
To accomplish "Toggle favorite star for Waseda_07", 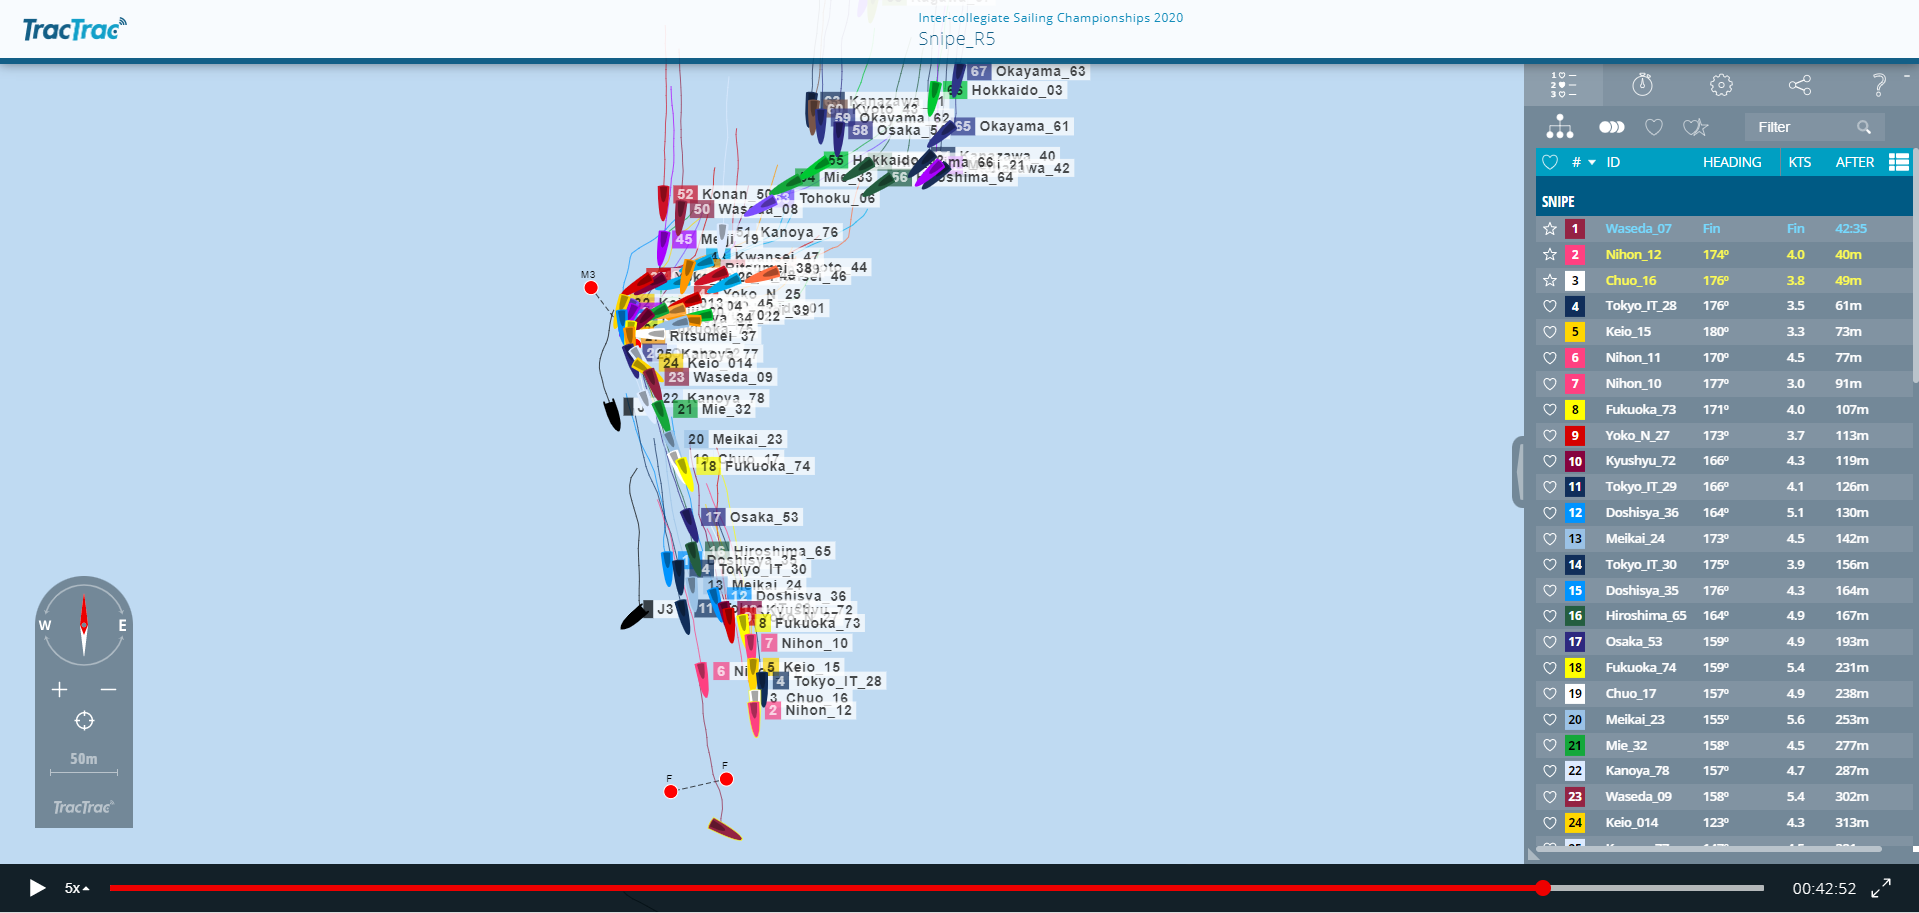I will click(x=1550, y=229).
